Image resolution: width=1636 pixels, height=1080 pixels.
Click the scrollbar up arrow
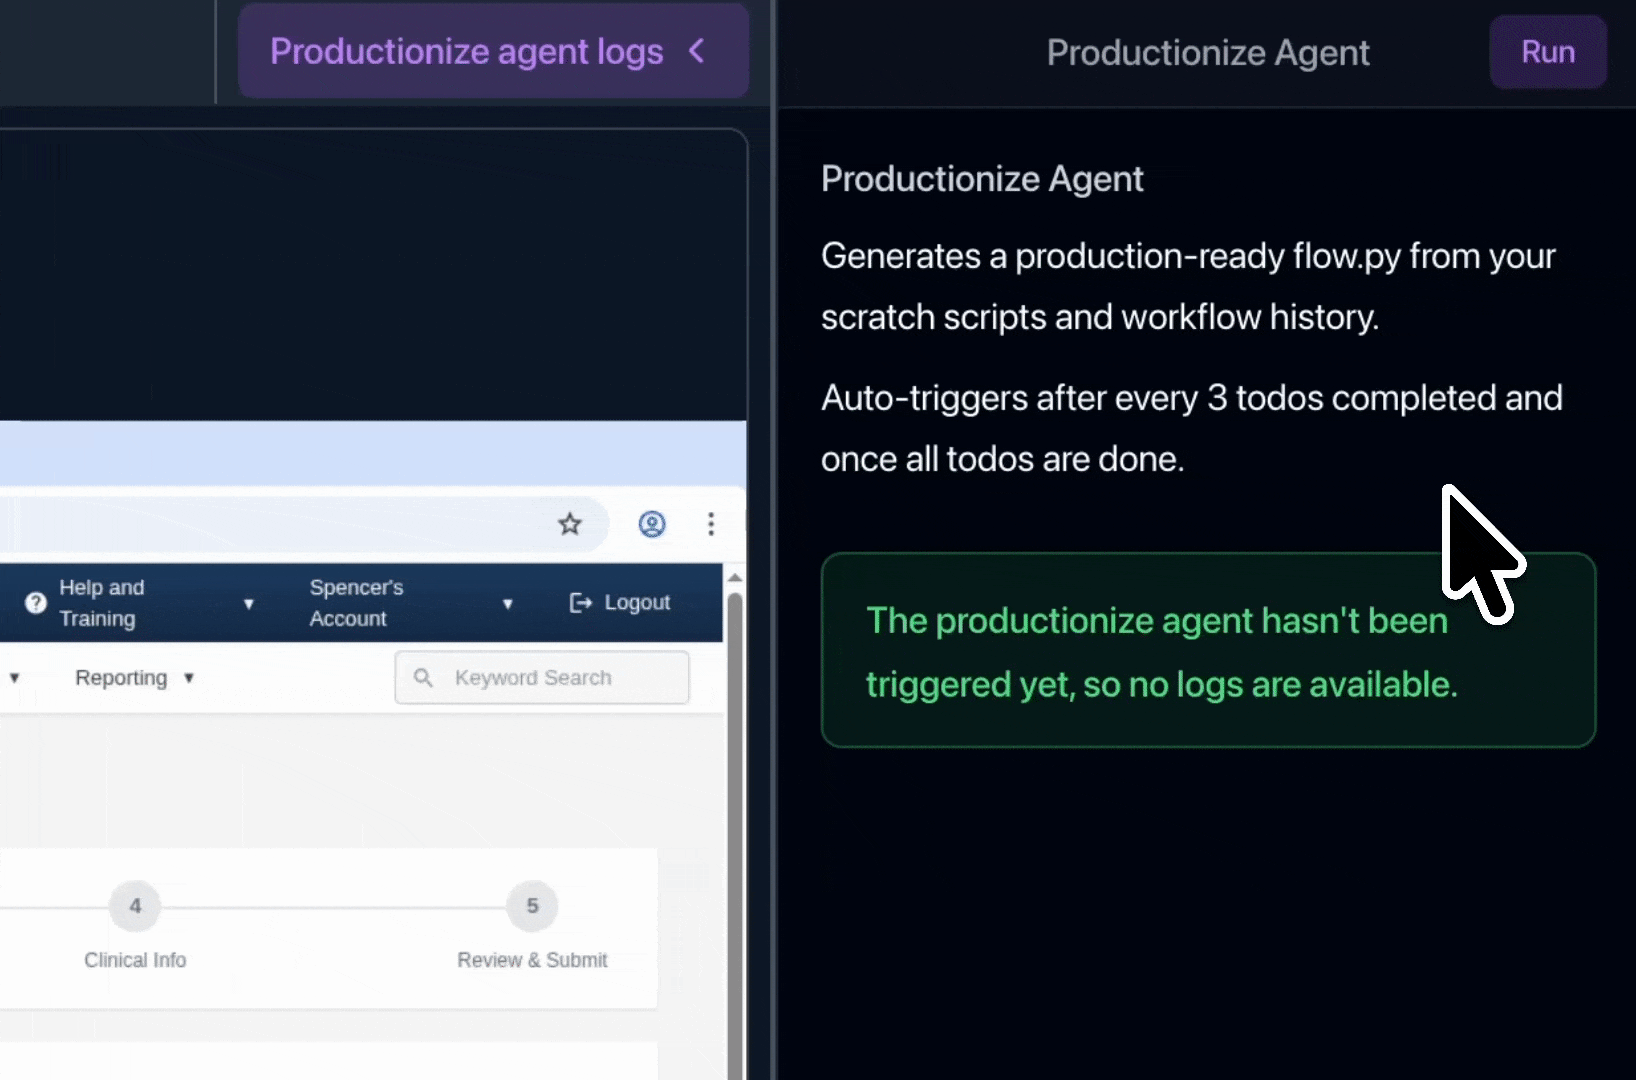[735, 577]
